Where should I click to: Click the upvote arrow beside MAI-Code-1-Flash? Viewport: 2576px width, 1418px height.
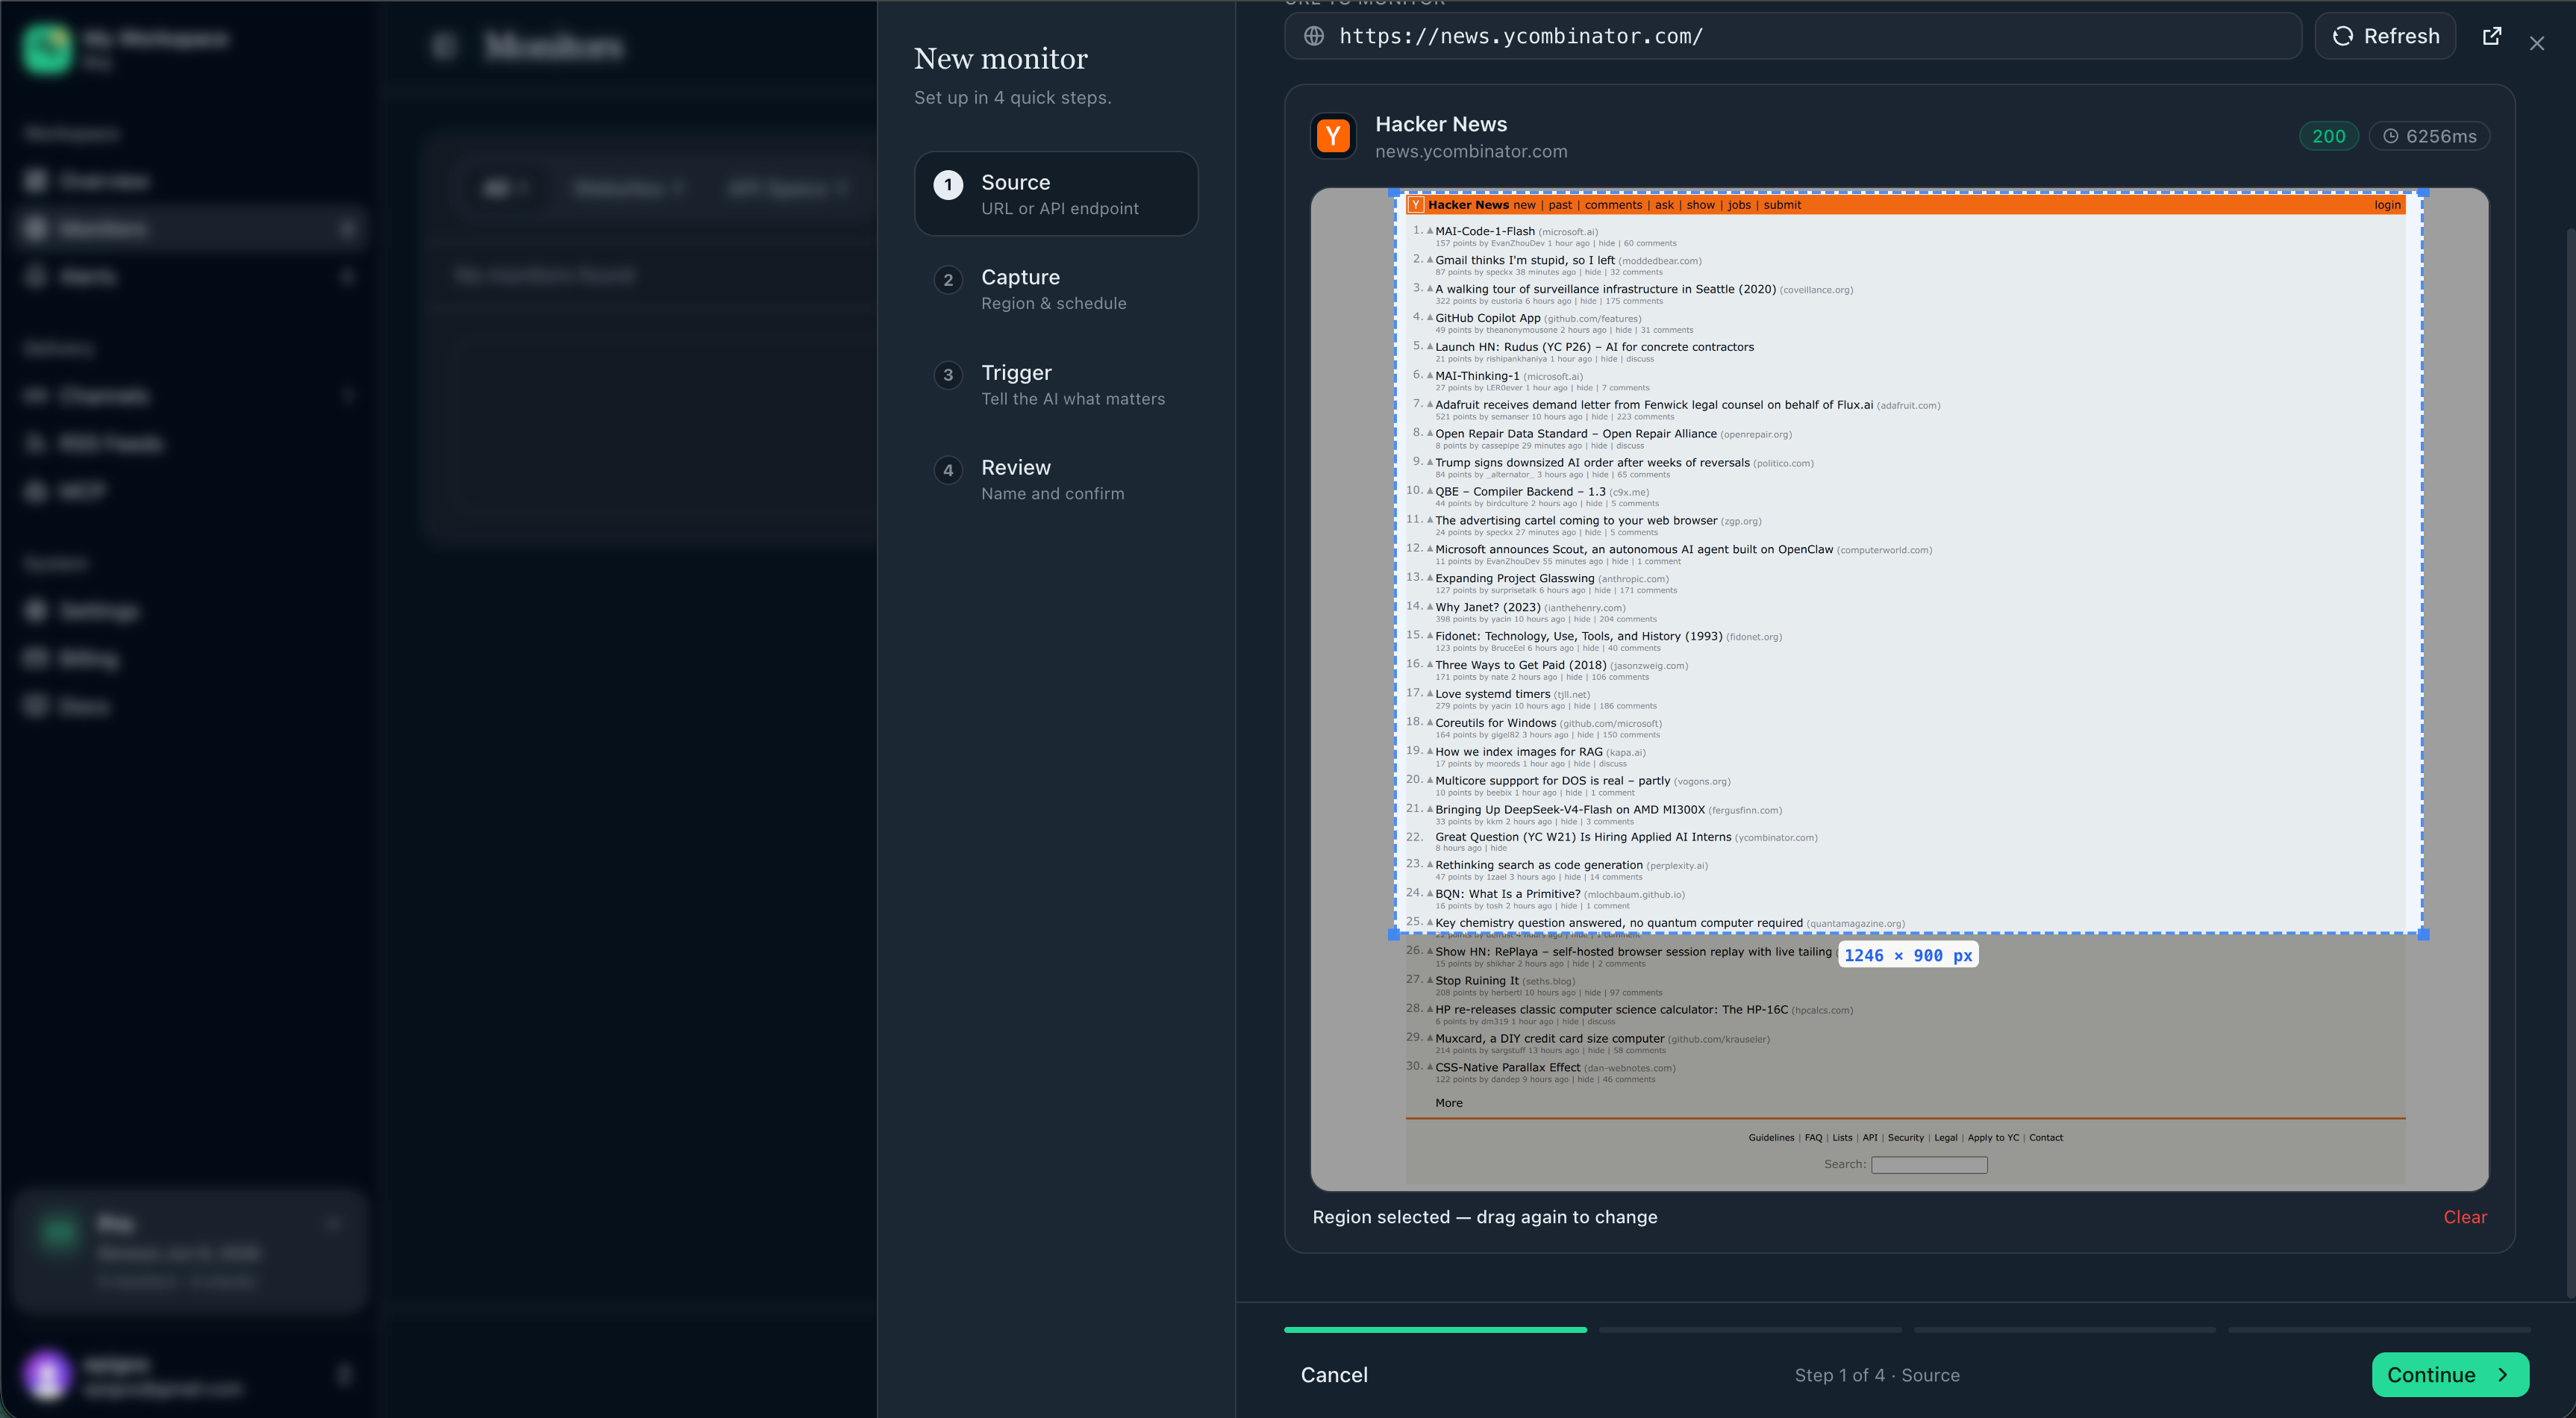[1430, 231]
